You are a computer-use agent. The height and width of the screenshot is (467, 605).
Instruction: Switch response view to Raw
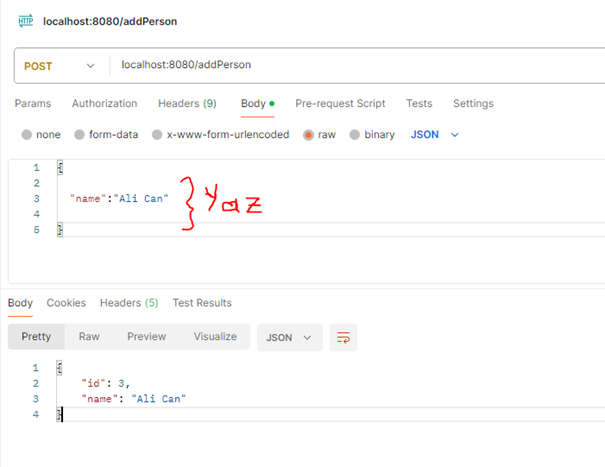pyautogui.click(x=89, y=337)
